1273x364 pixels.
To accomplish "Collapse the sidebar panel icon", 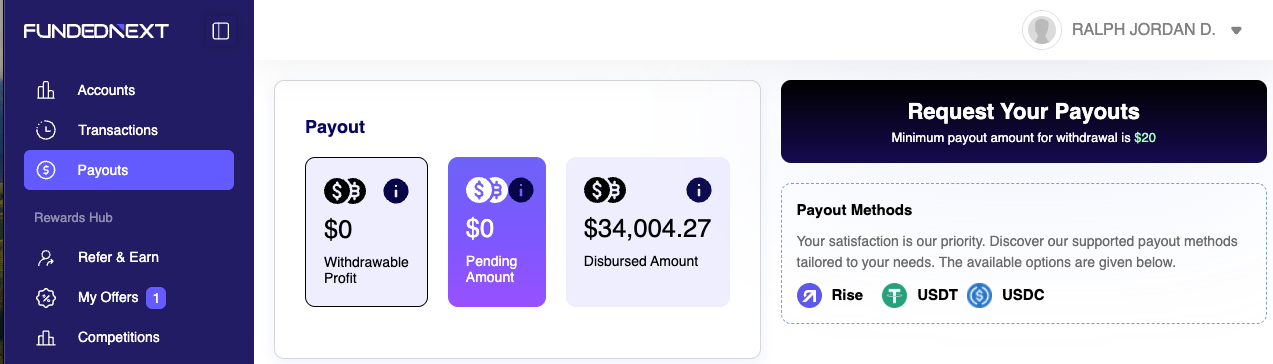I will (221, 31).
